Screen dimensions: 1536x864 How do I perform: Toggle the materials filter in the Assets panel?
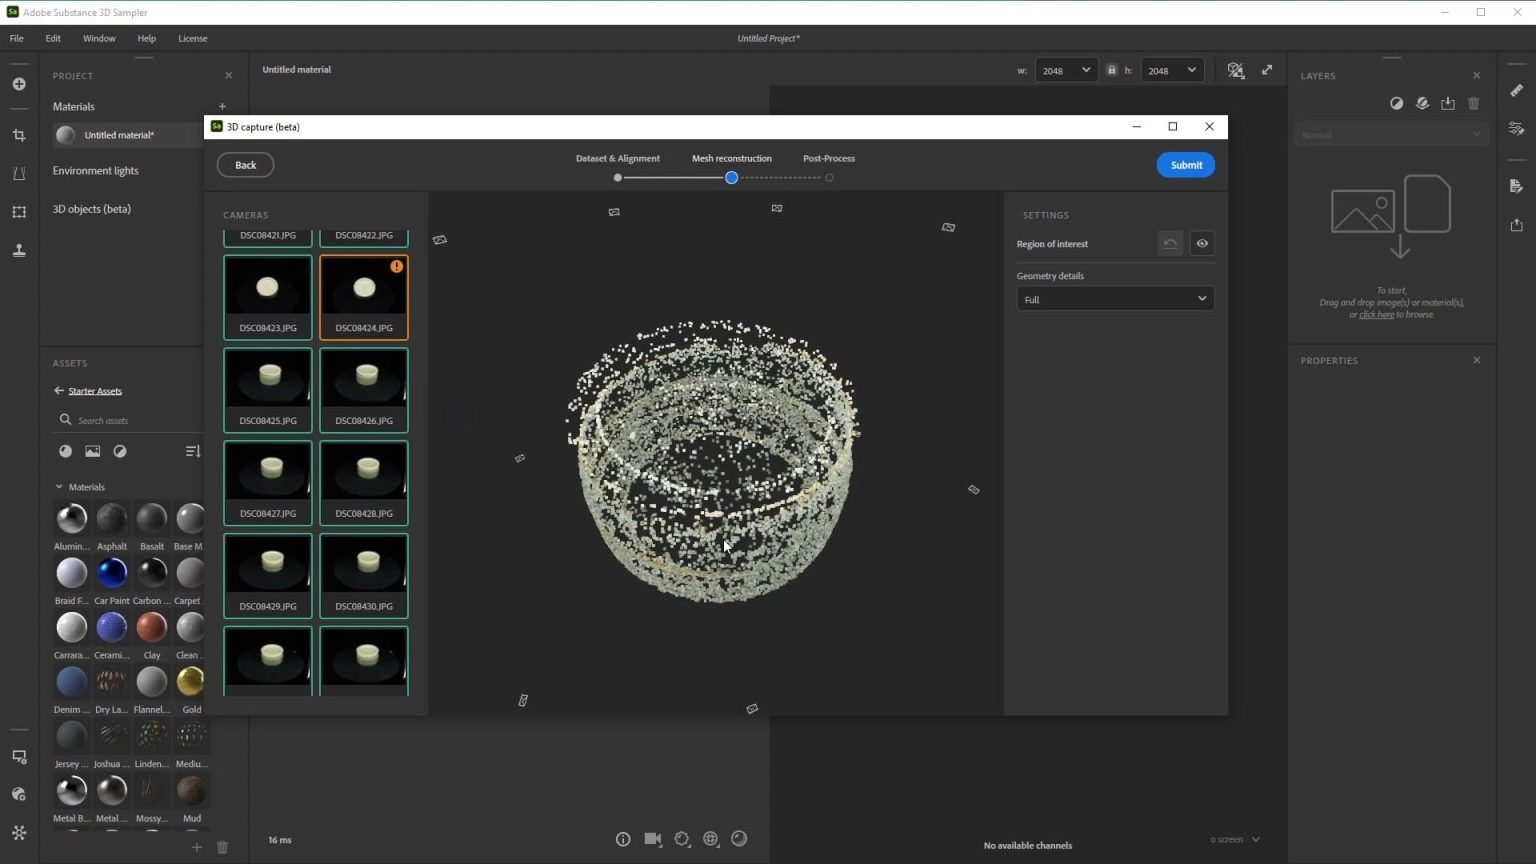coord(65,451)
